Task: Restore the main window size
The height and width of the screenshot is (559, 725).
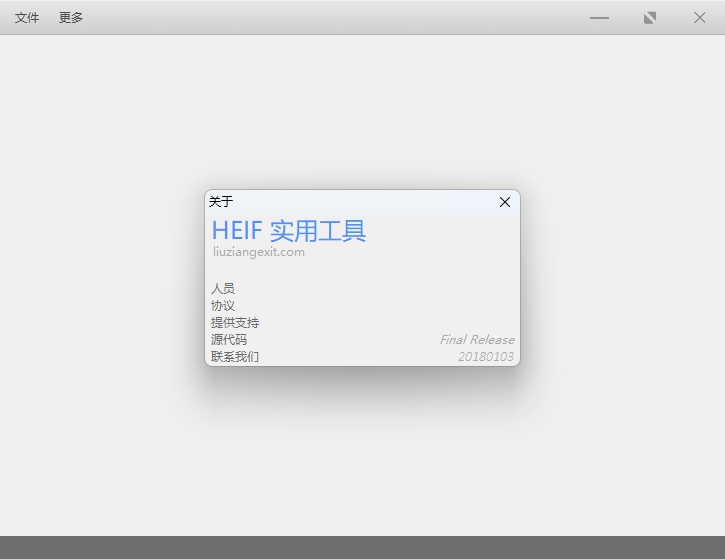Action: pyautogui.click(x=650, y=18)
